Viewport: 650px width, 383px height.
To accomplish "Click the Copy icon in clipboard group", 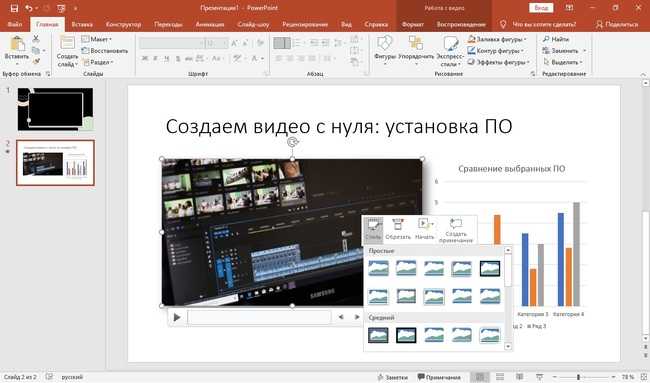I will 36,51.
